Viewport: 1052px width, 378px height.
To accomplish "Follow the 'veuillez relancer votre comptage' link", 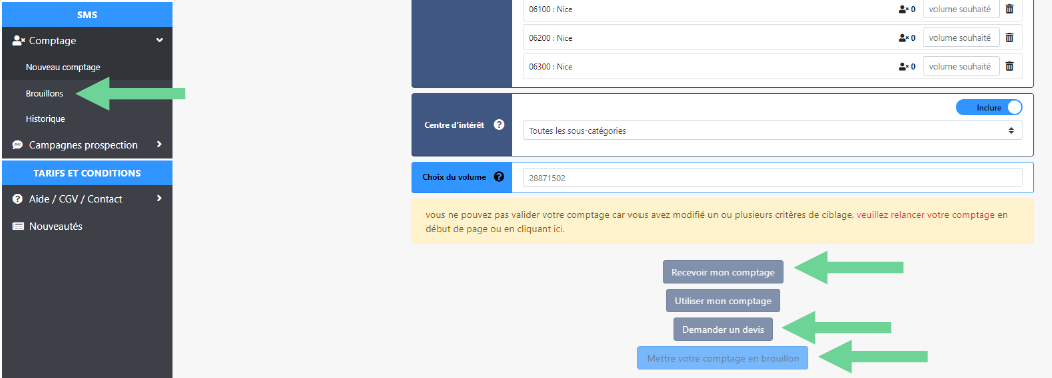I will point(925,216).
